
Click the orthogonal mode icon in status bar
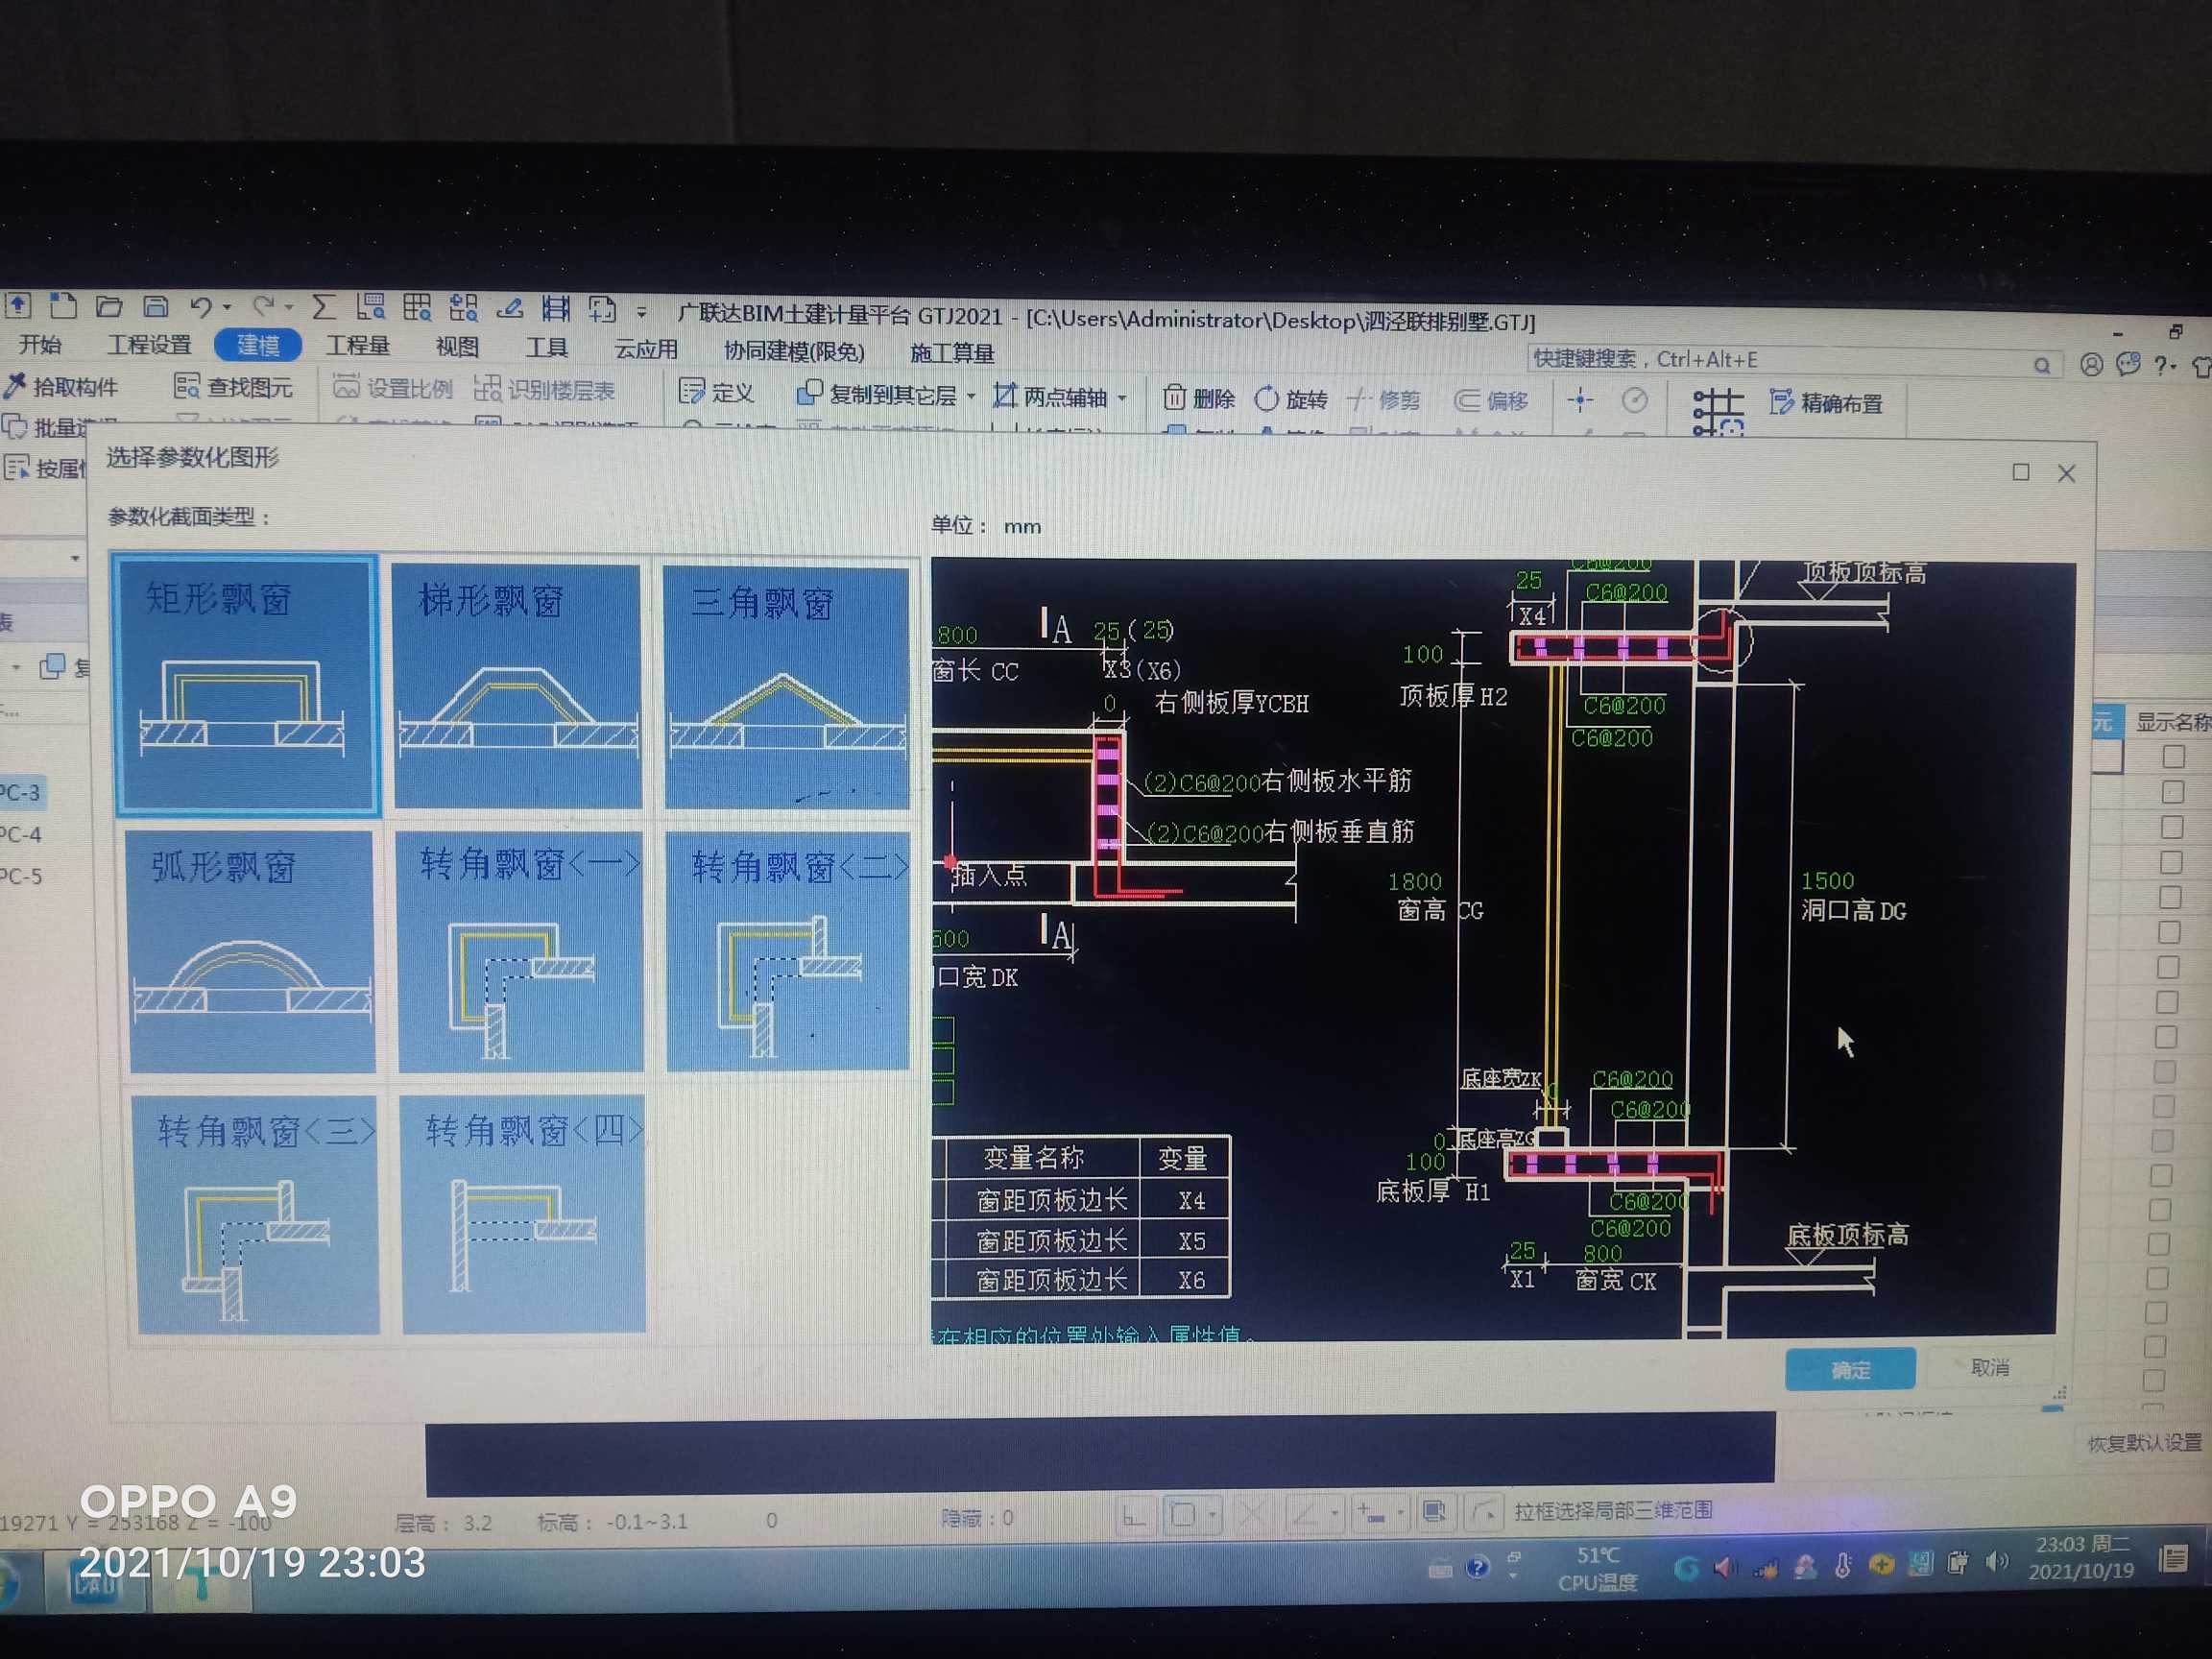1135,1515
